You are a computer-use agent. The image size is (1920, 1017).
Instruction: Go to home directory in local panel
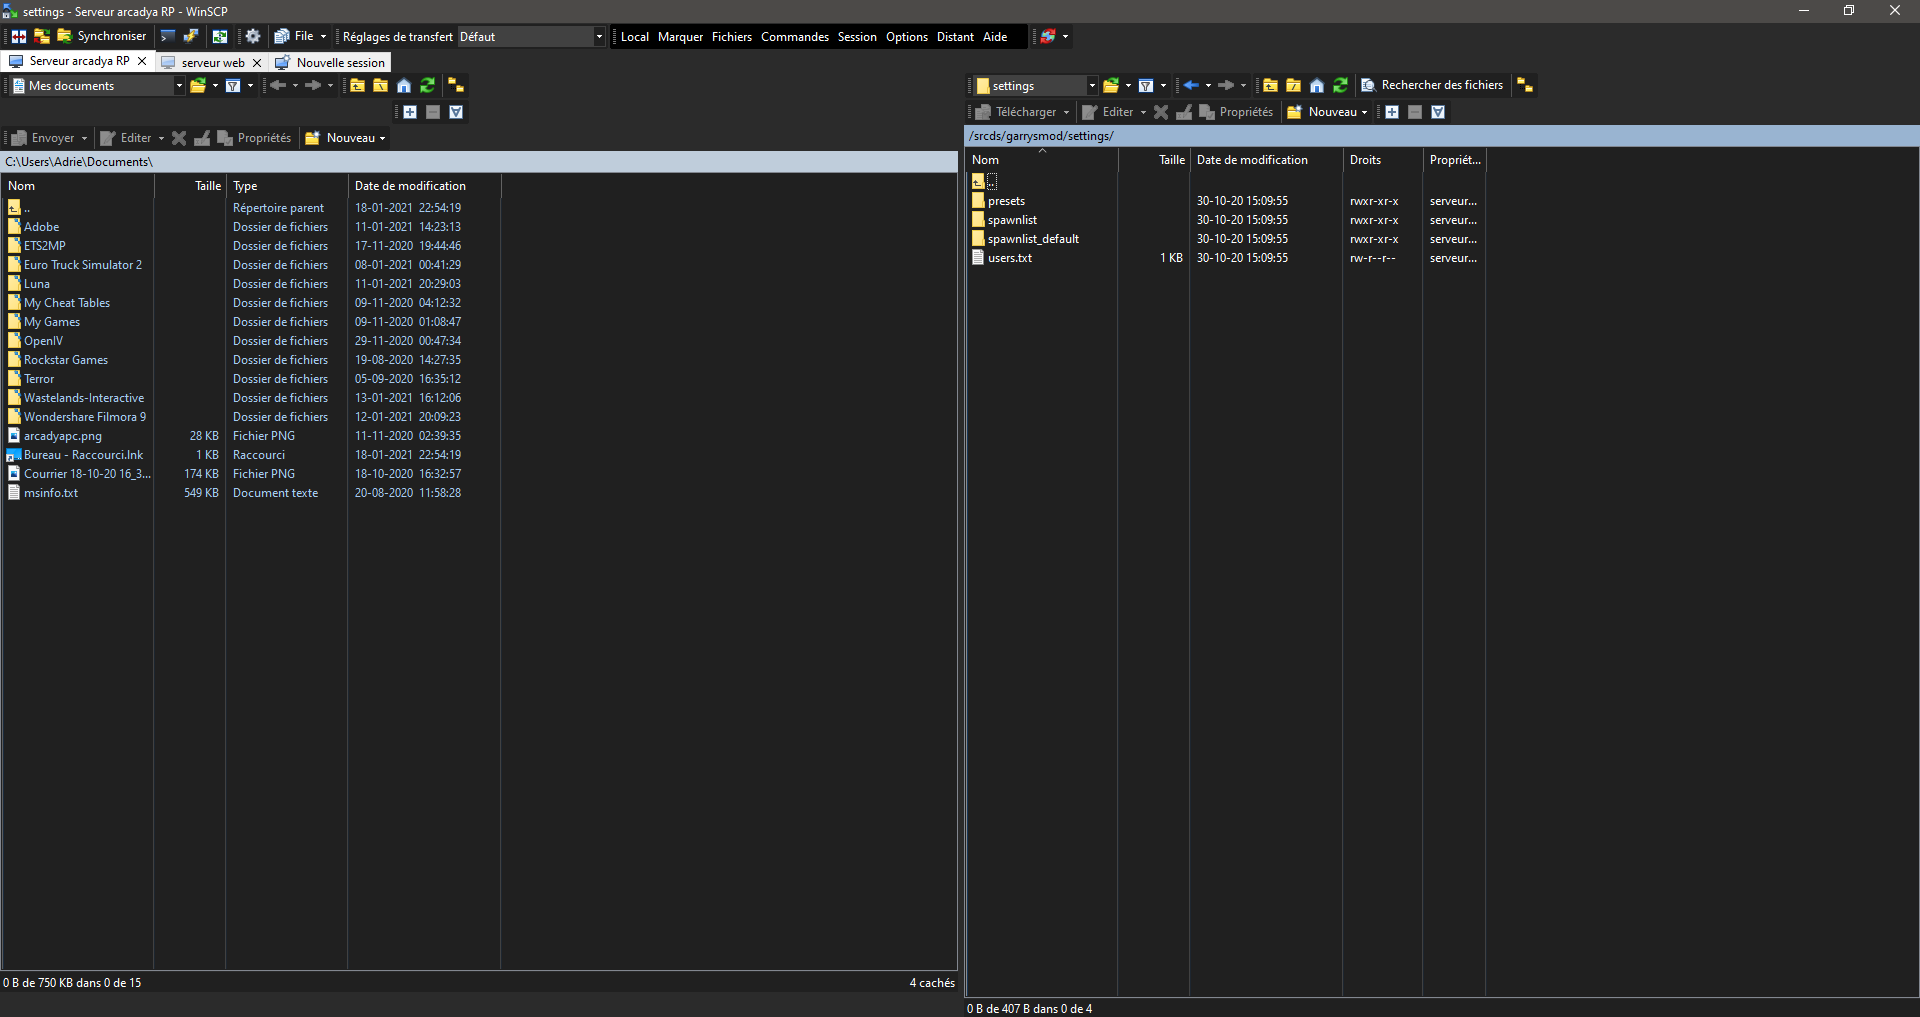pos(404,86)
